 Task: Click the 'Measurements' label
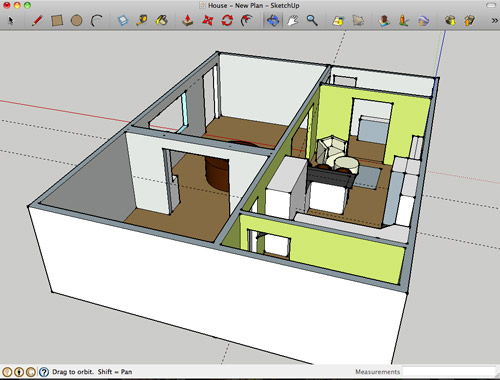(377, 372)
